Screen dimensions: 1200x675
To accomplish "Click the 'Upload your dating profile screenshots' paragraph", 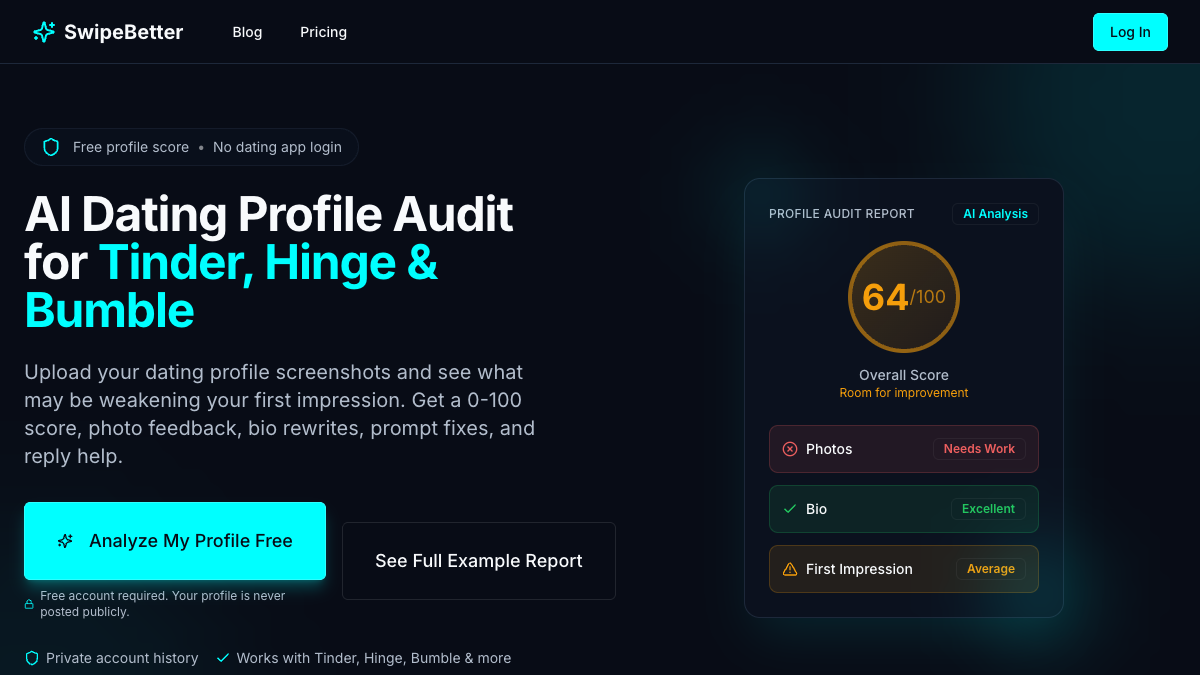I will 280,414.
